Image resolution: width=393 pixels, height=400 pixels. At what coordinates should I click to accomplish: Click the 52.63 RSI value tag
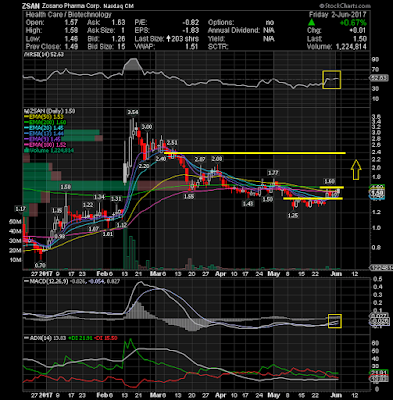[x=379, y=79]
